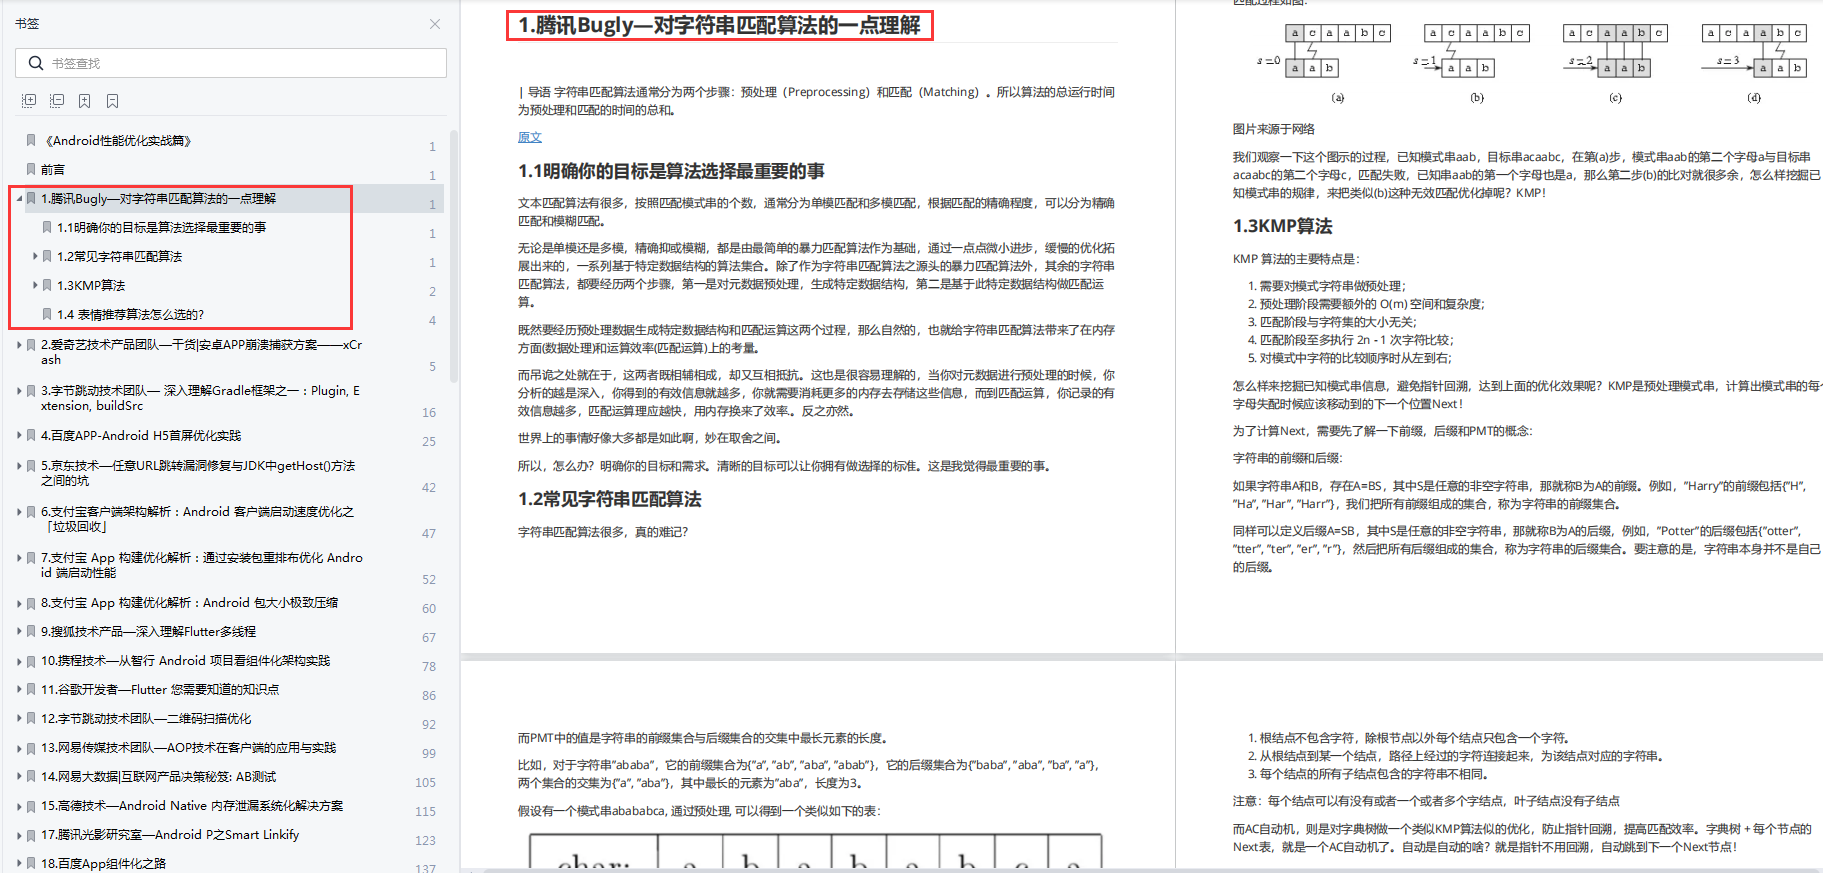Expand the 1.2常见字符串匹配算法 bookmark
The image size is (1823, 873).
(x=35, y=256)
